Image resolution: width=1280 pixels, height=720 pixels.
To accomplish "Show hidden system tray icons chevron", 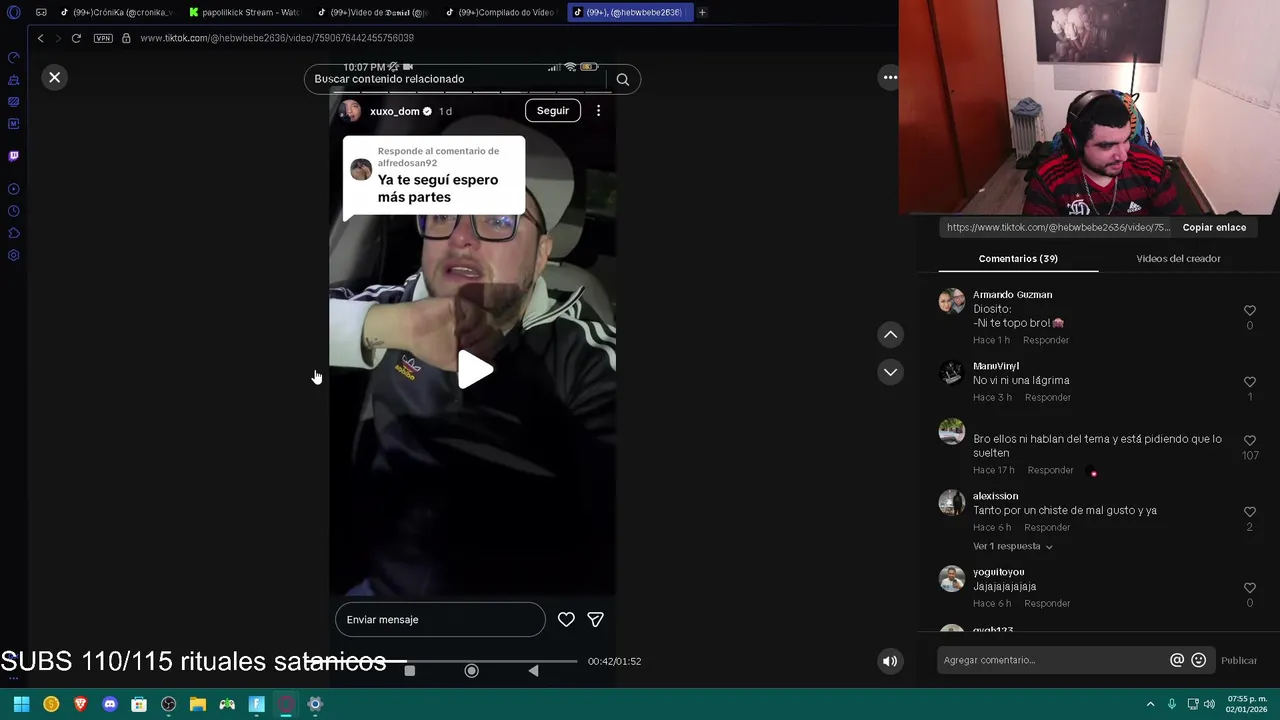I will point(1150,704).
